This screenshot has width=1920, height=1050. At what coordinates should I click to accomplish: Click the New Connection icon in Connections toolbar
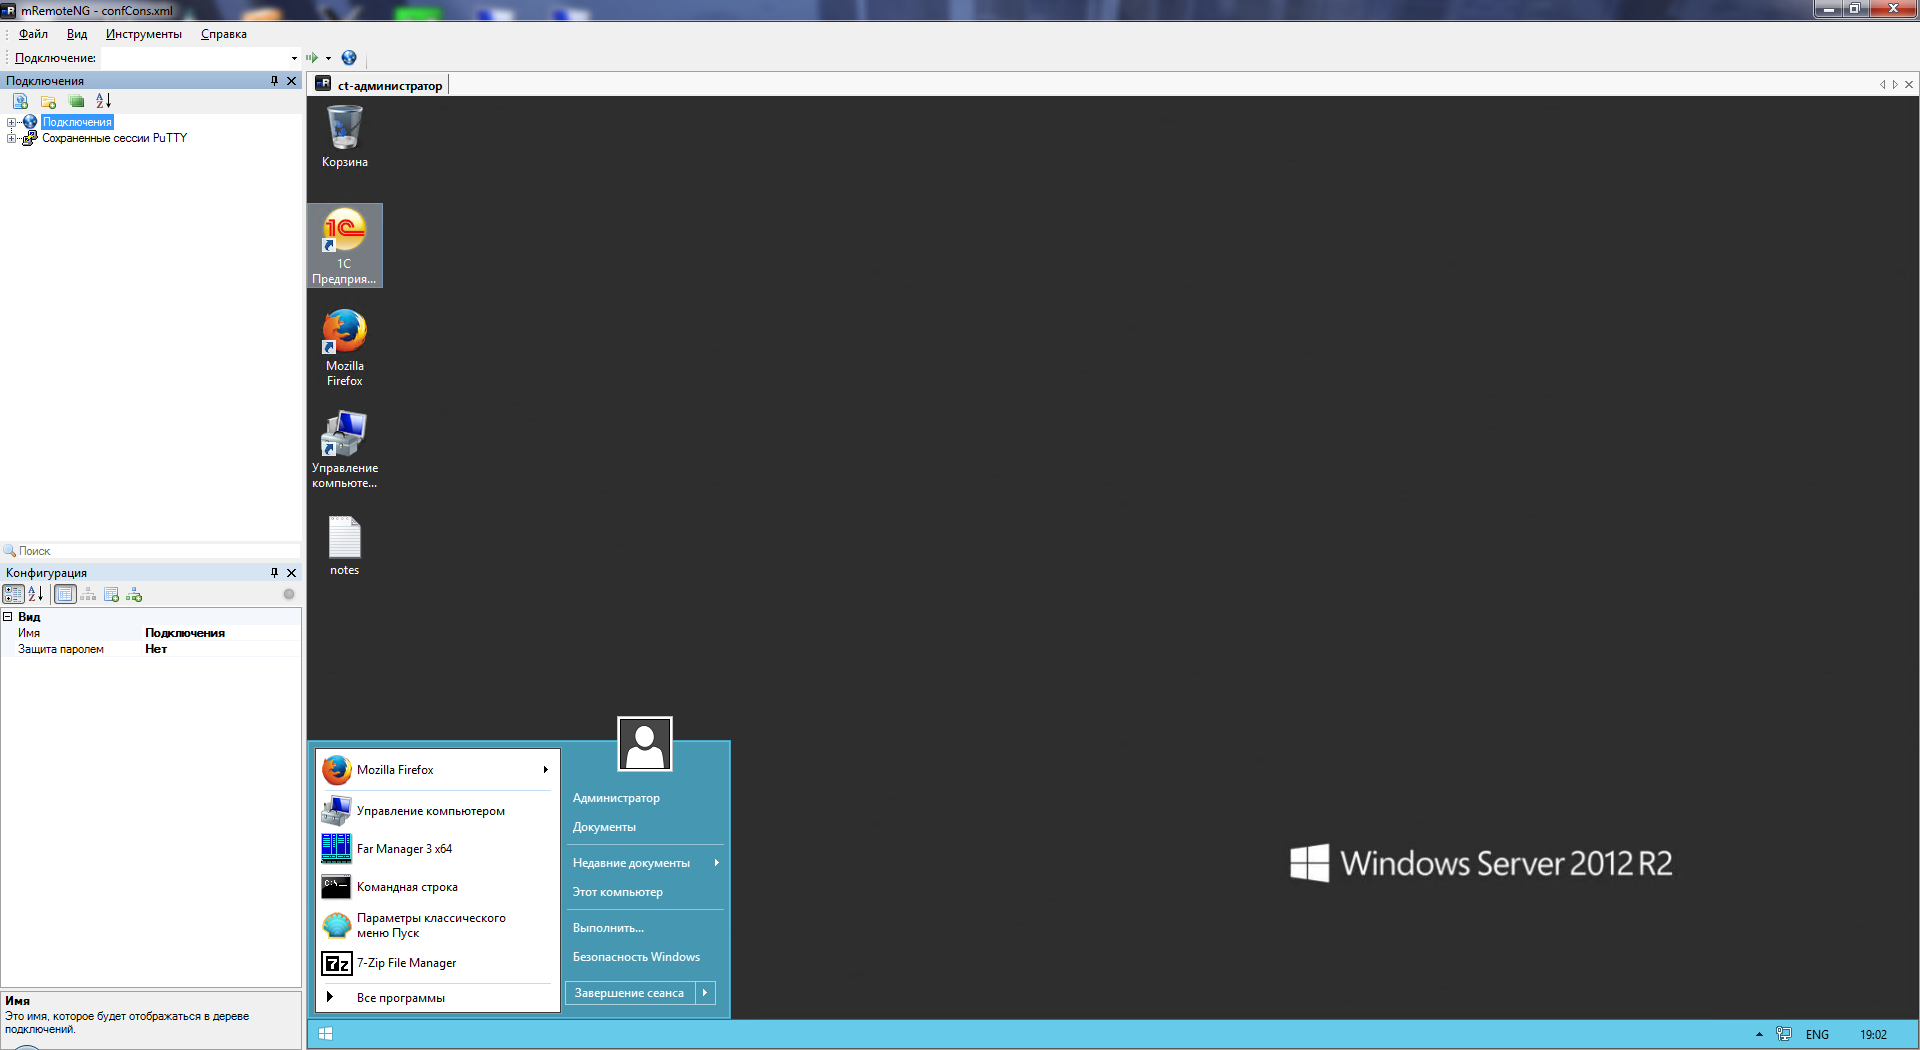[x=20, y=101]
